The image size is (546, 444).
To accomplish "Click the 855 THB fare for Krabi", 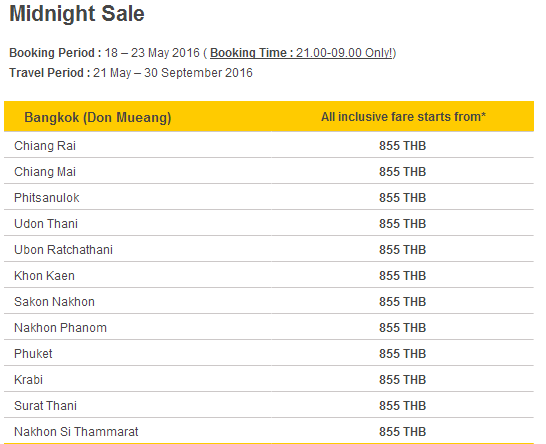I will [x=403, y=380].
